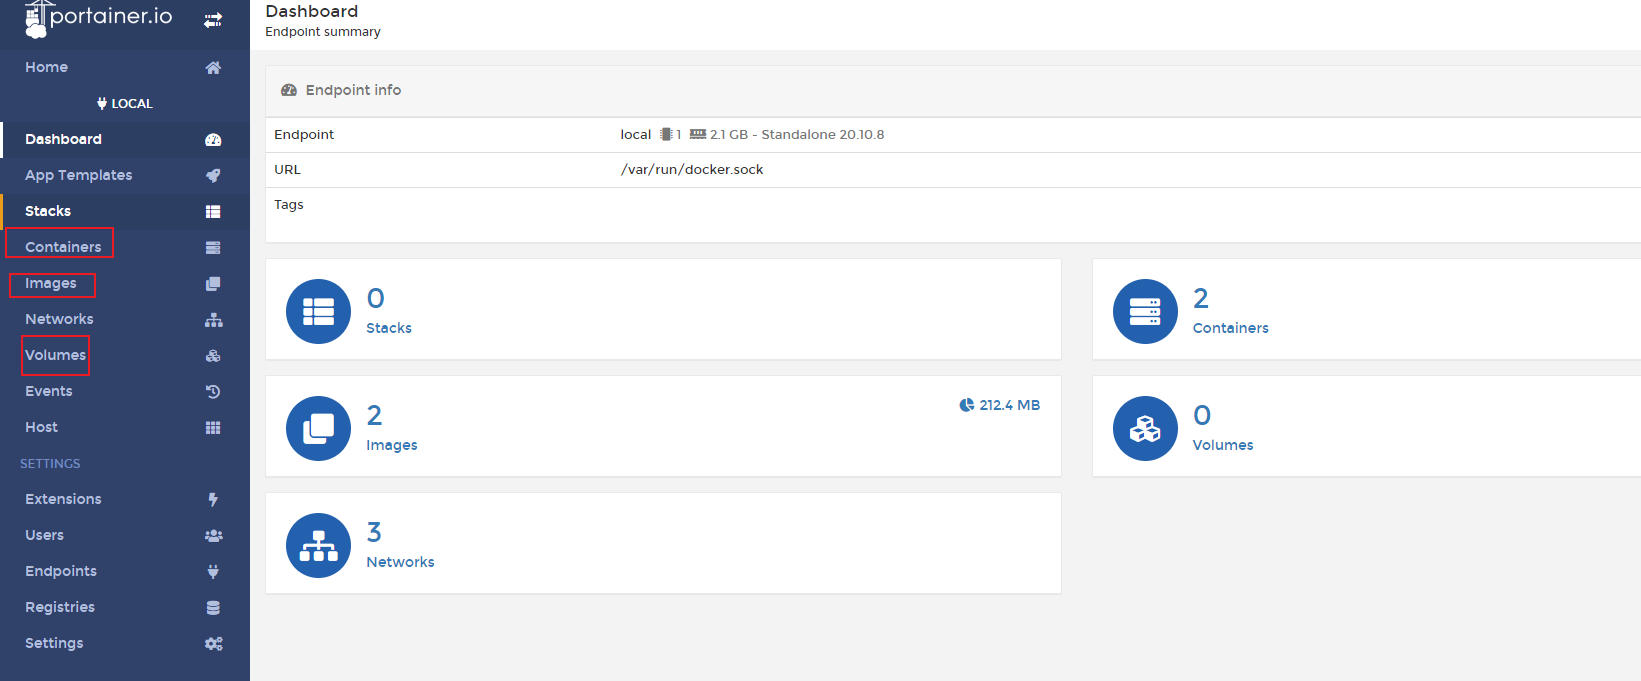
Task: Click the Home house icon
Action: [213, 68]
